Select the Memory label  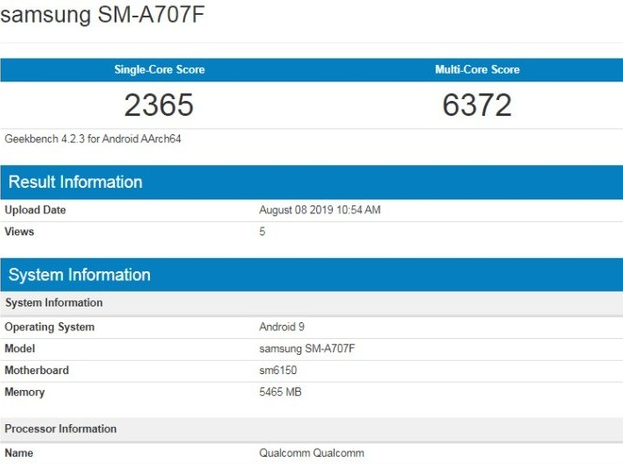click(24, 392)
